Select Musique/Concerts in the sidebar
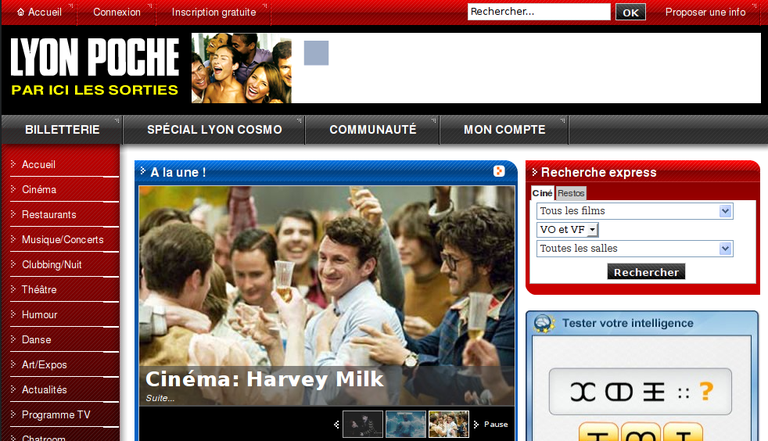 (64, 240)
